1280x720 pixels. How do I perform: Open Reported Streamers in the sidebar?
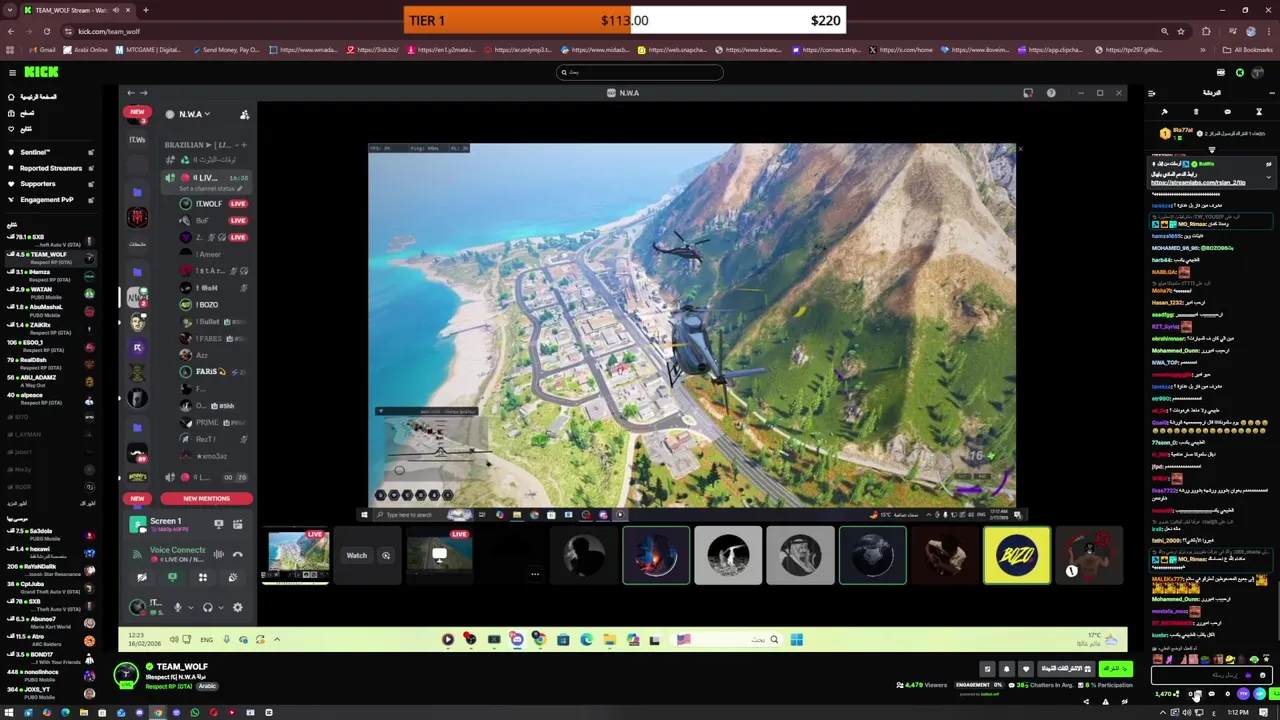point(51,168)
